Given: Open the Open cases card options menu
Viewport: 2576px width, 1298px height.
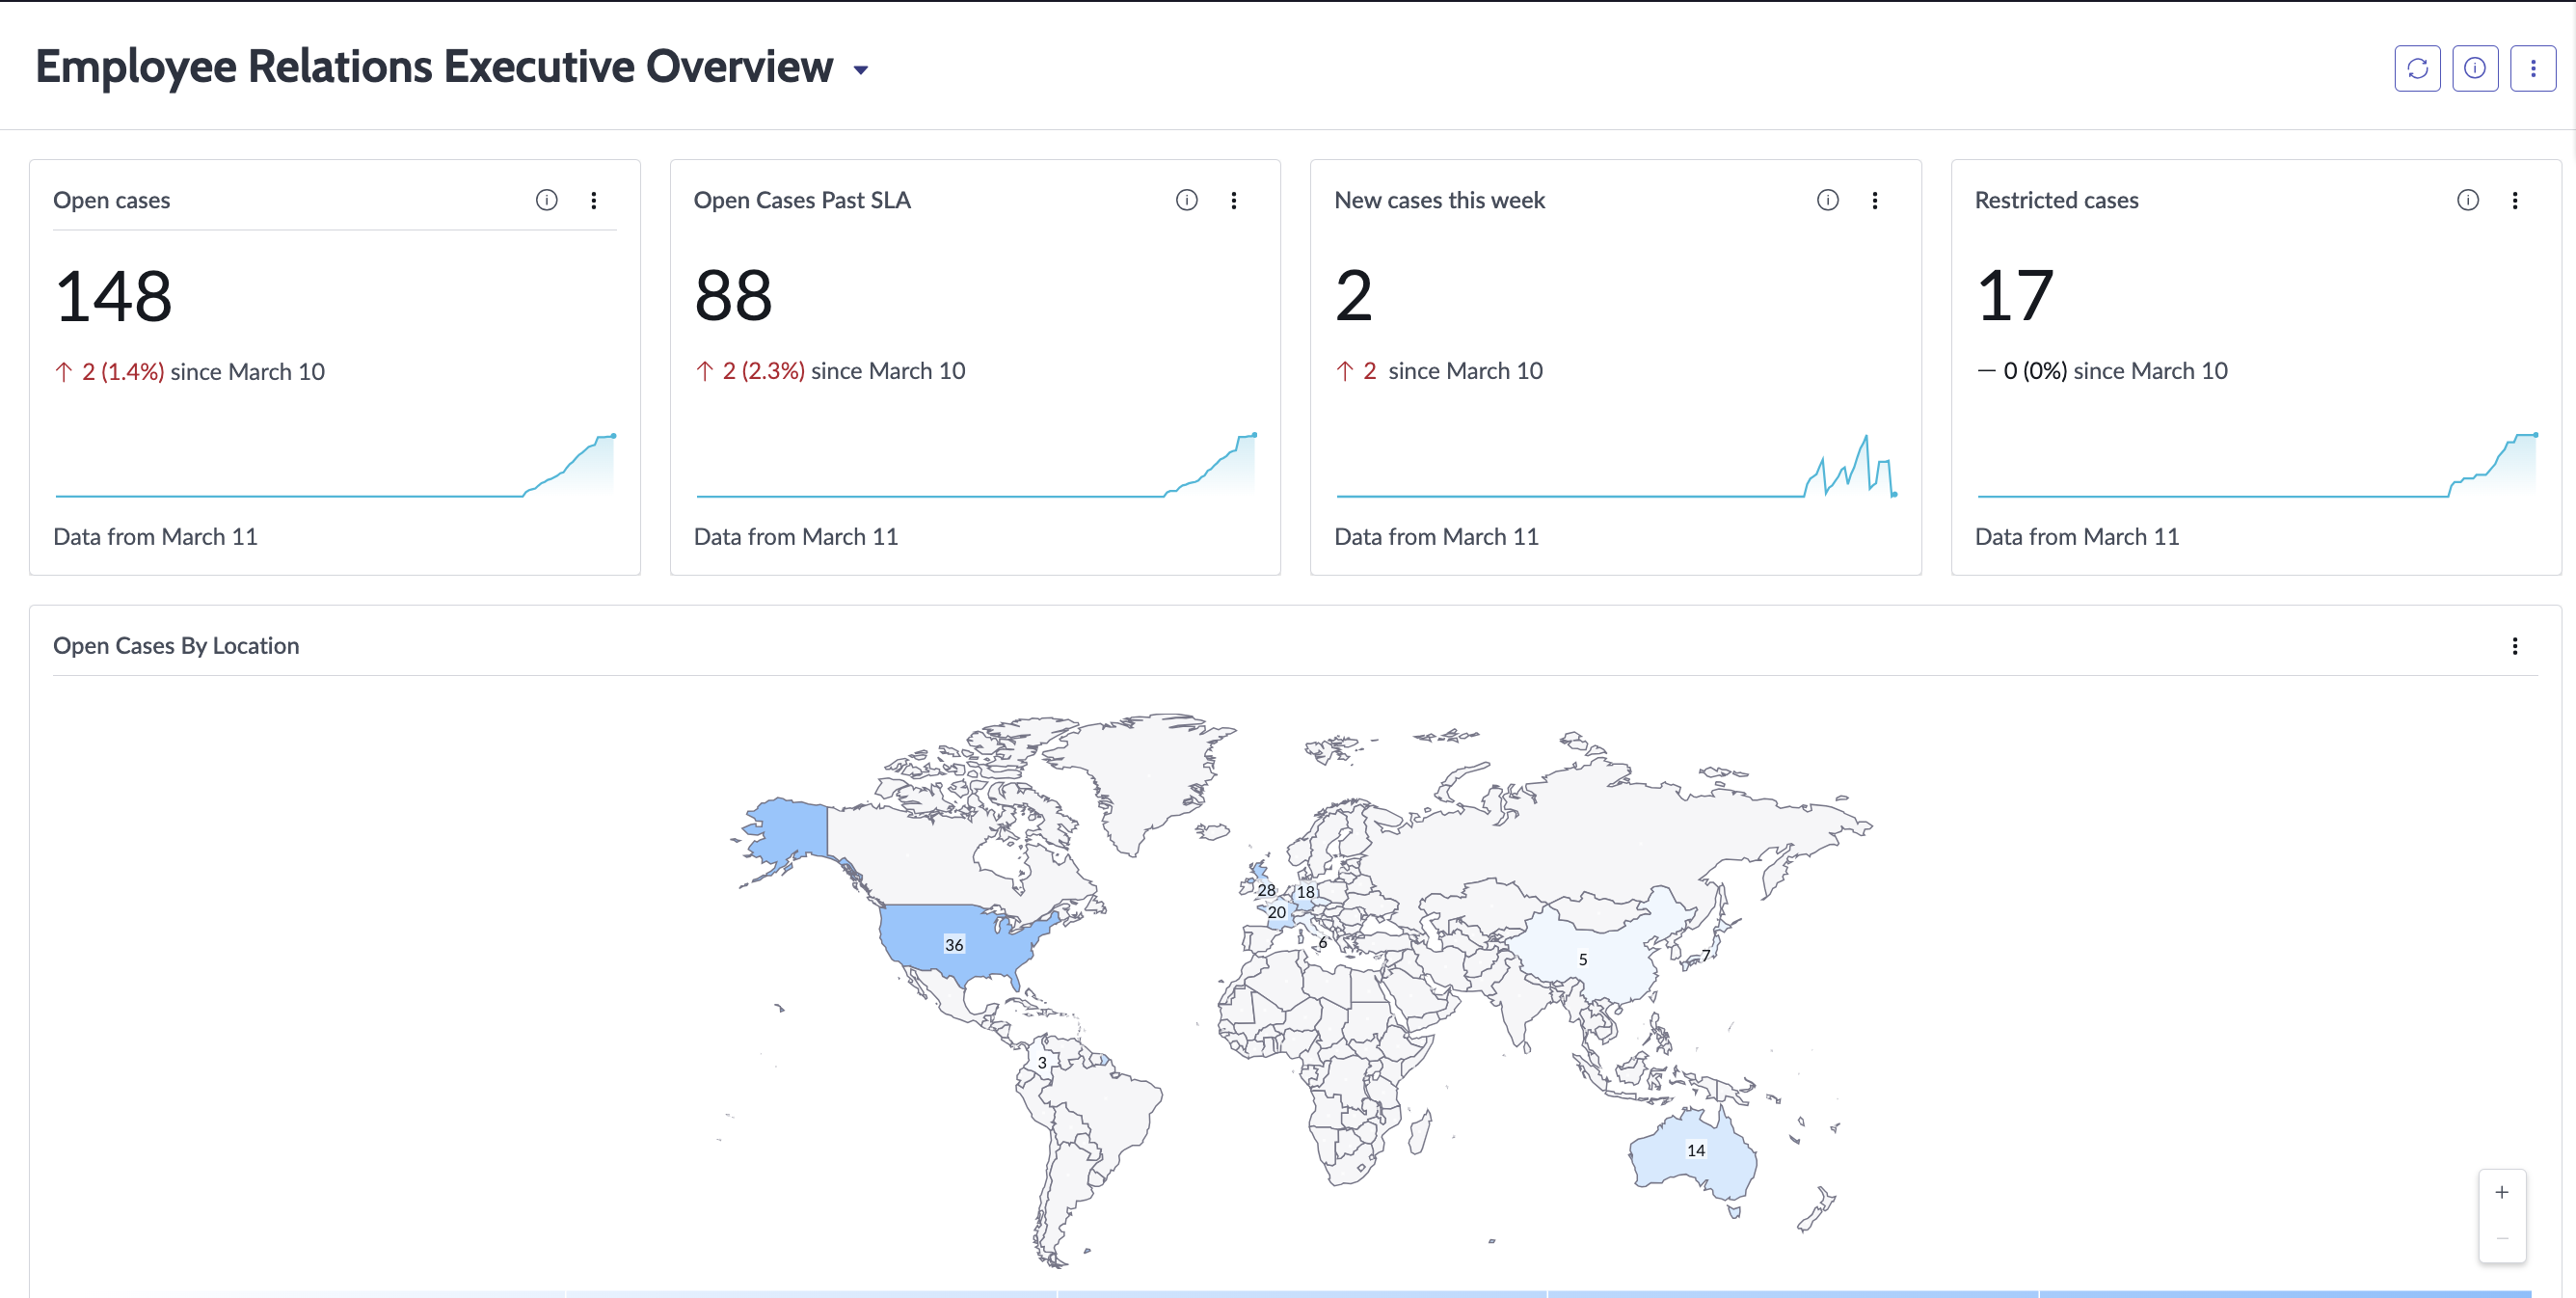Looking at the screenshot, I should [x=594, y=200].
